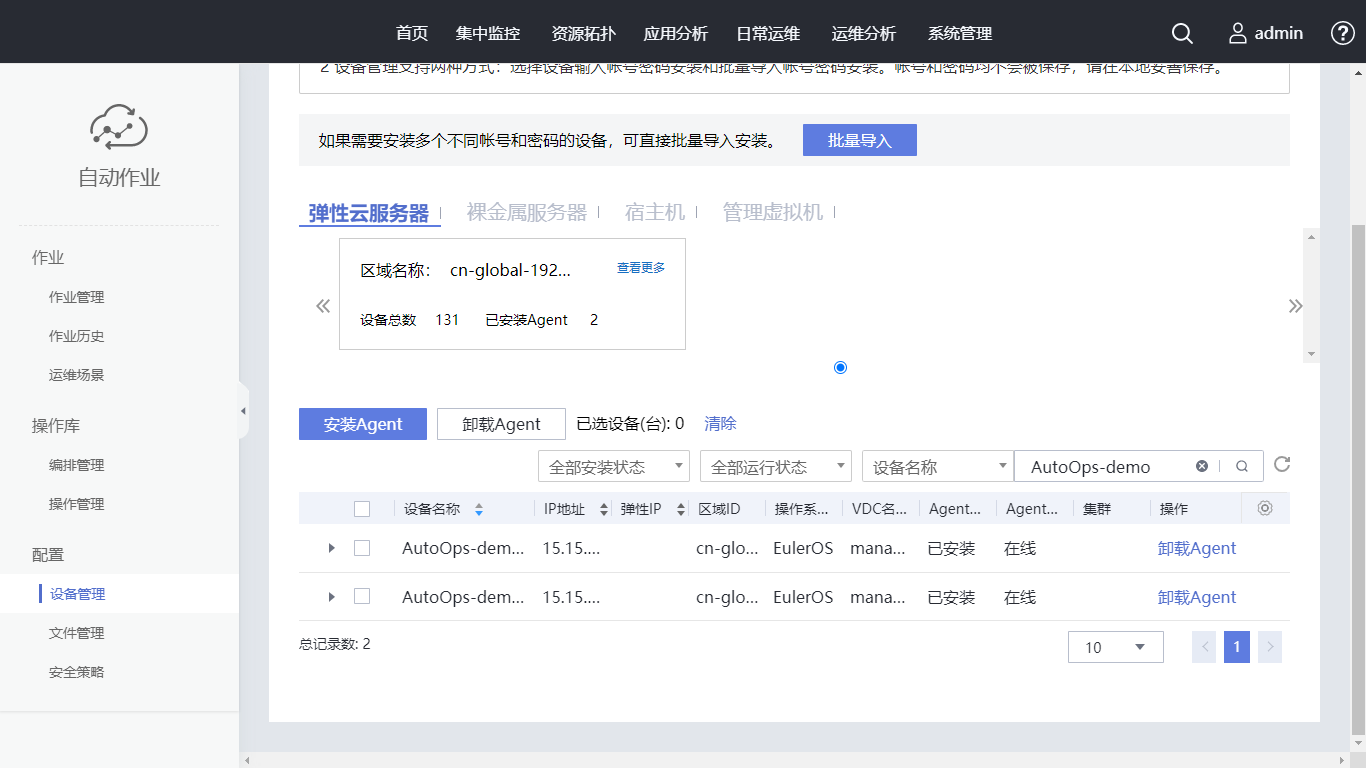Open 日常运维 in the top menu
Screen dimensions: 1366x768
point(768,33)
